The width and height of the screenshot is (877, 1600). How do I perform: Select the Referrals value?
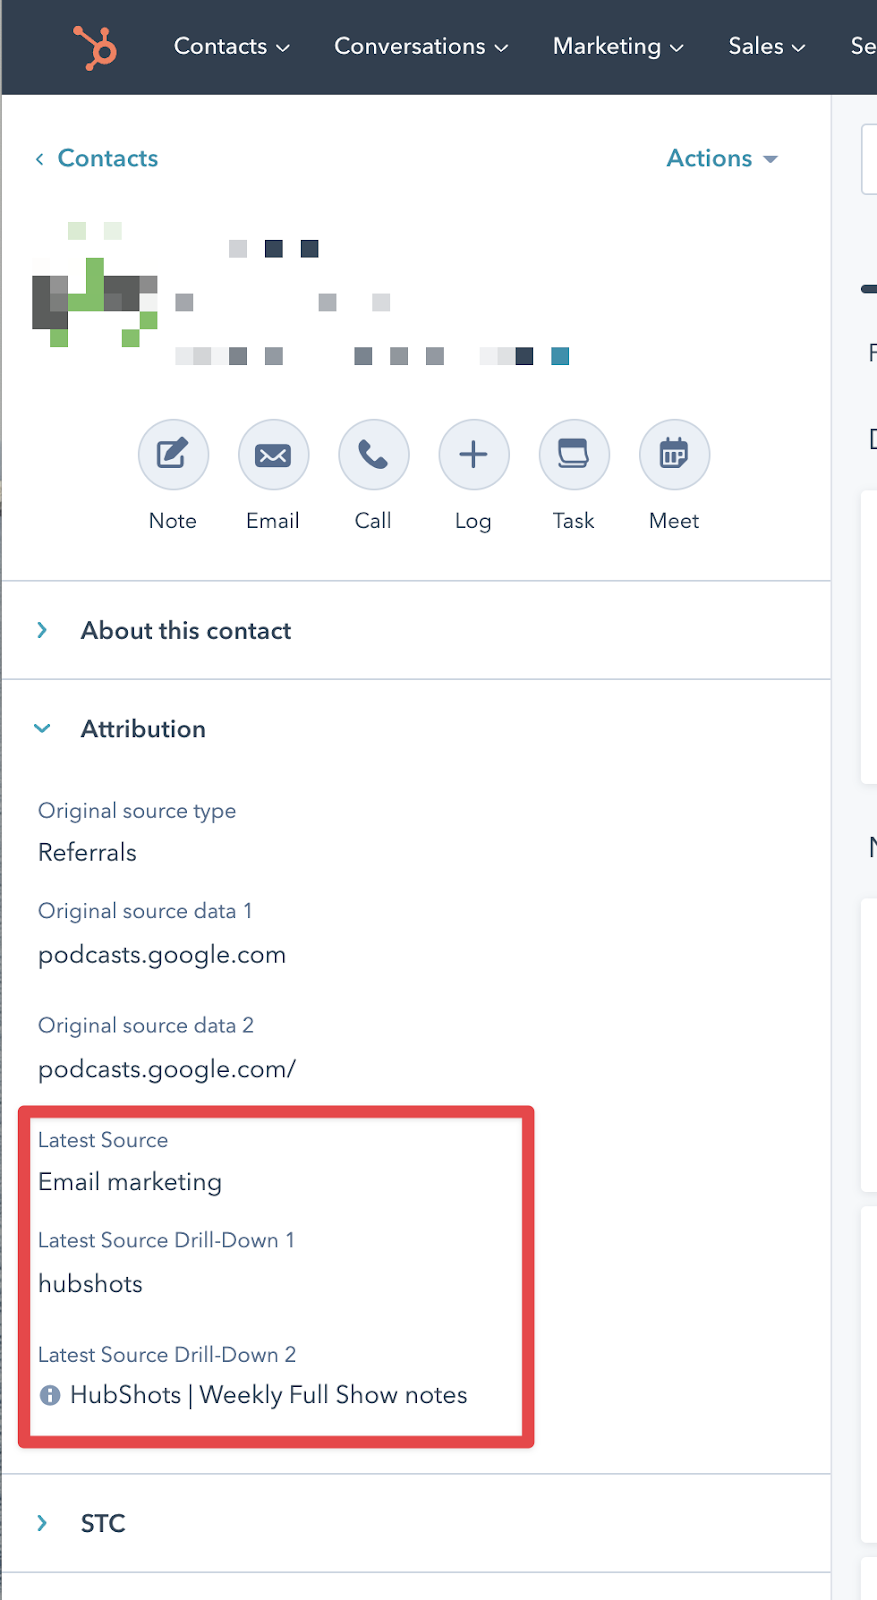(87, 852)
